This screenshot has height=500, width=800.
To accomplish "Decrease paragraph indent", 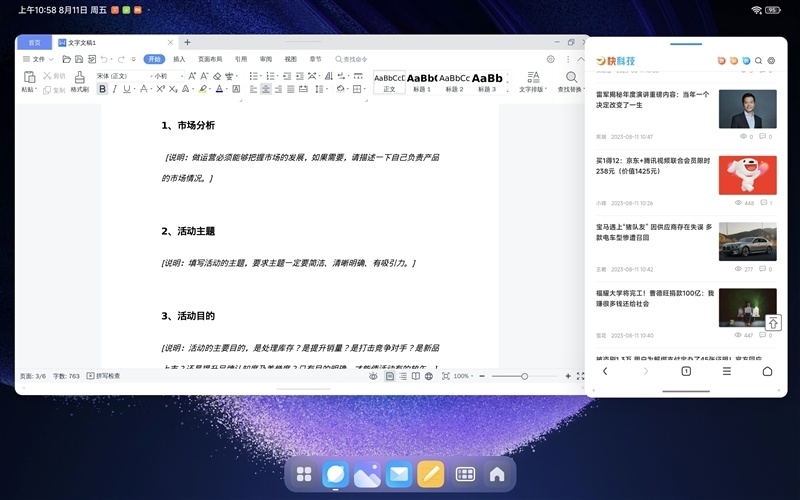I will click(x=287, y=76).
